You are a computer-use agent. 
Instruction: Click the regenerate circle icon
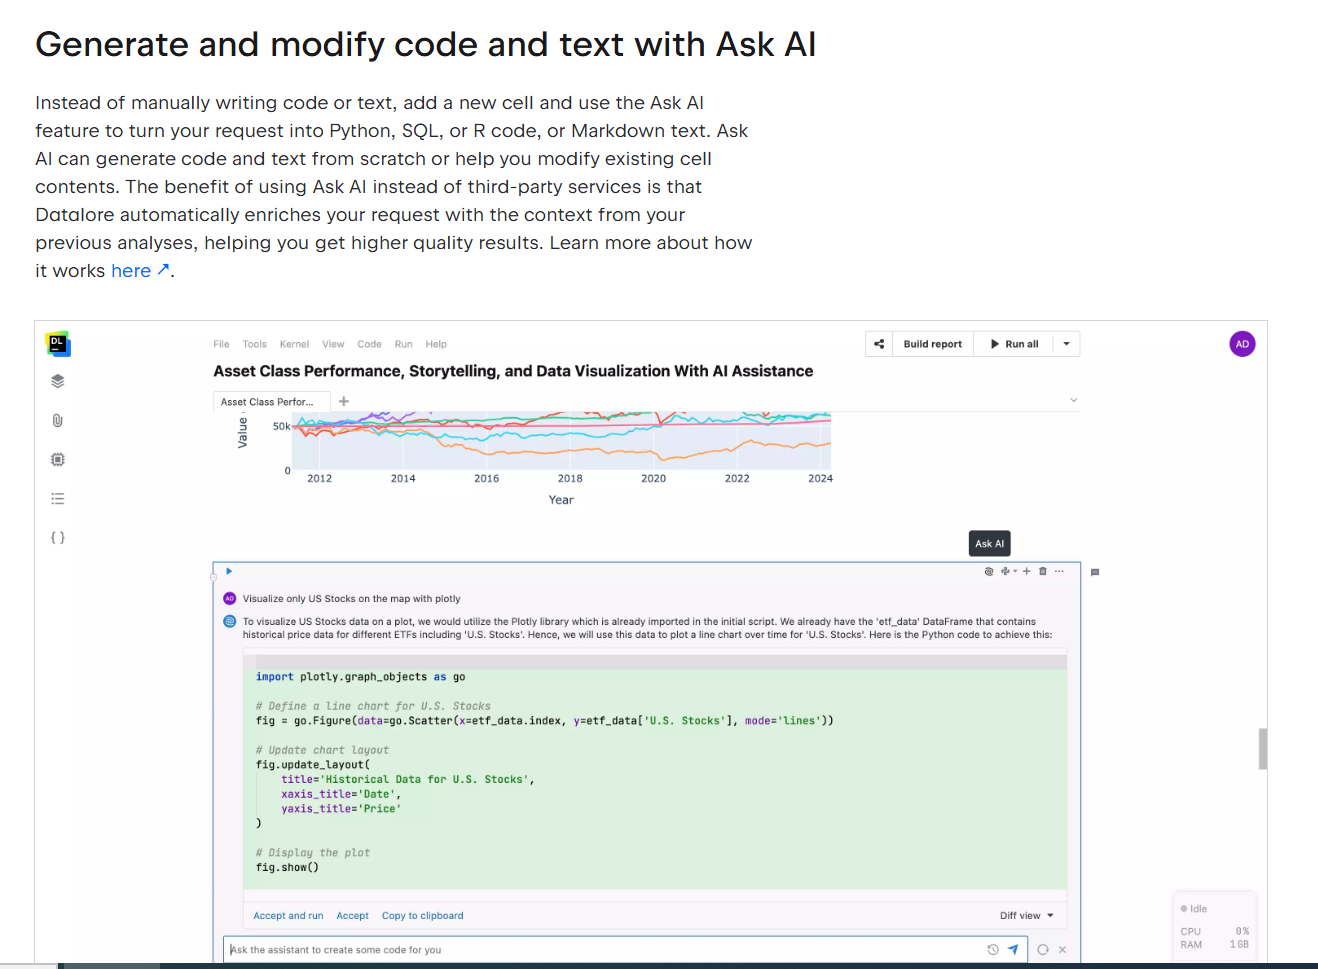[1043, 950]
